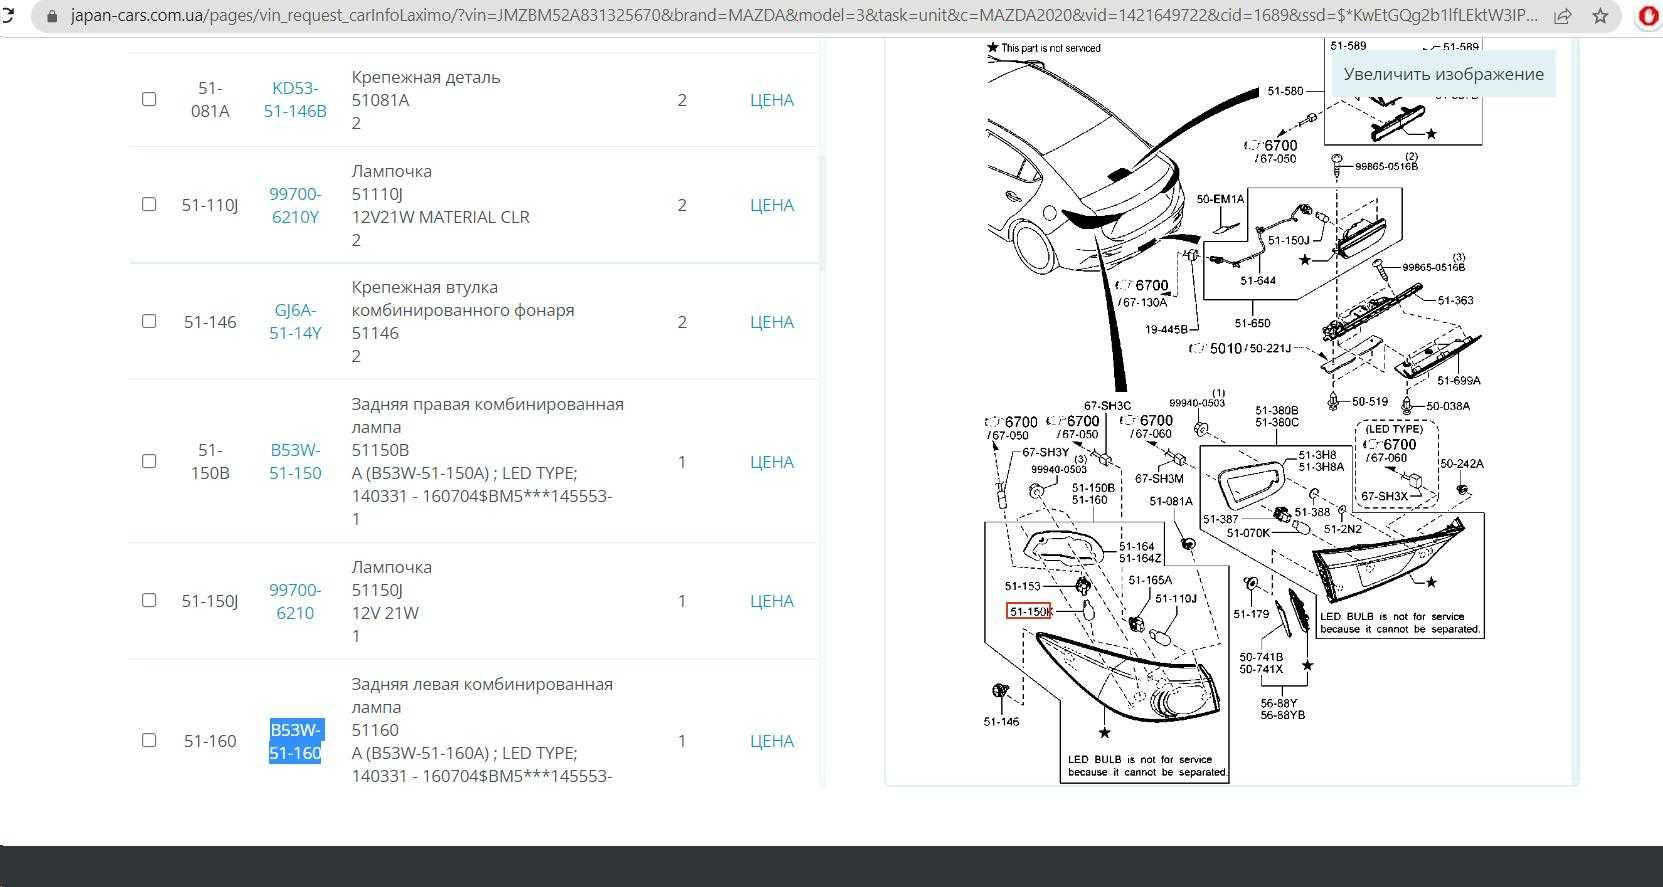The width and height of the screenshot is (1663, 887).
Task: Click the 51-387 label in diagram
Action: 1220,519
